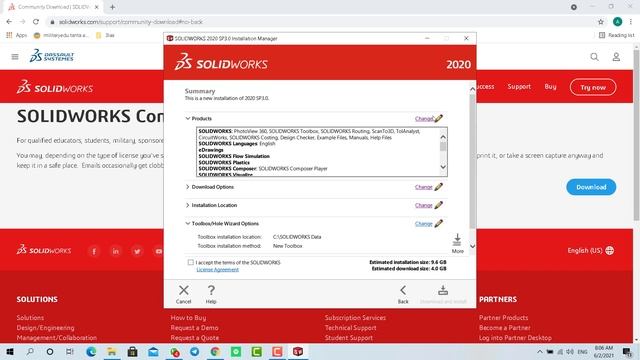Open the Chrome profile avatar
640x360 pixels.
617,22
